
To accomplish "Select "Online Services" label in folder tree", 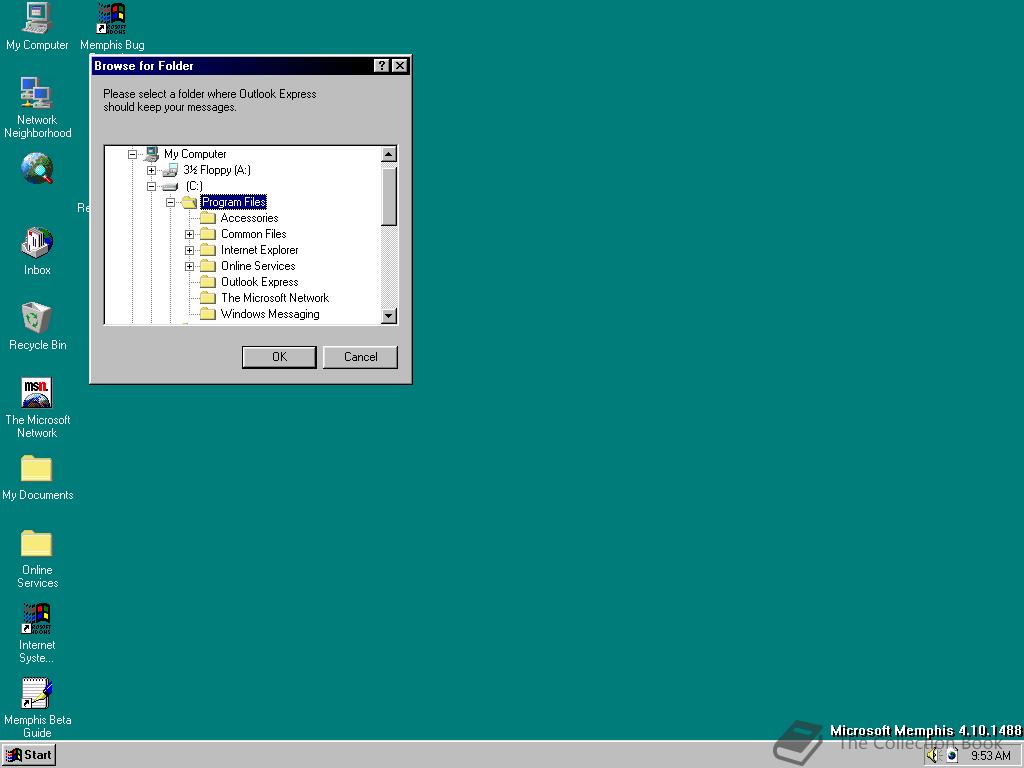I will click(258, 266).
